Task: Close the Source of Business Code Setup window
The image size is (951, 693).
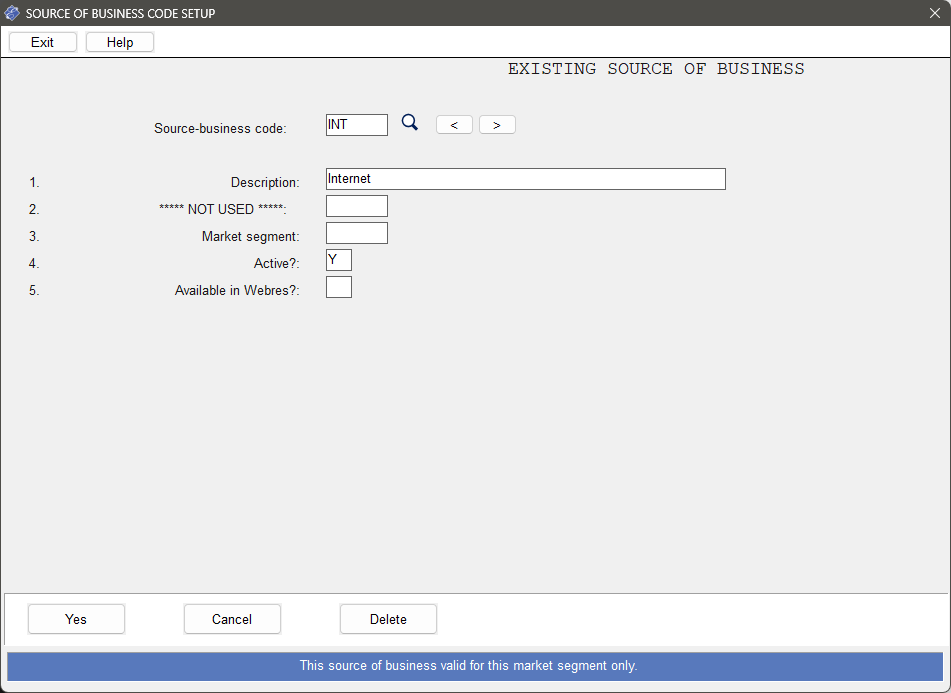Action: (934, 13)
